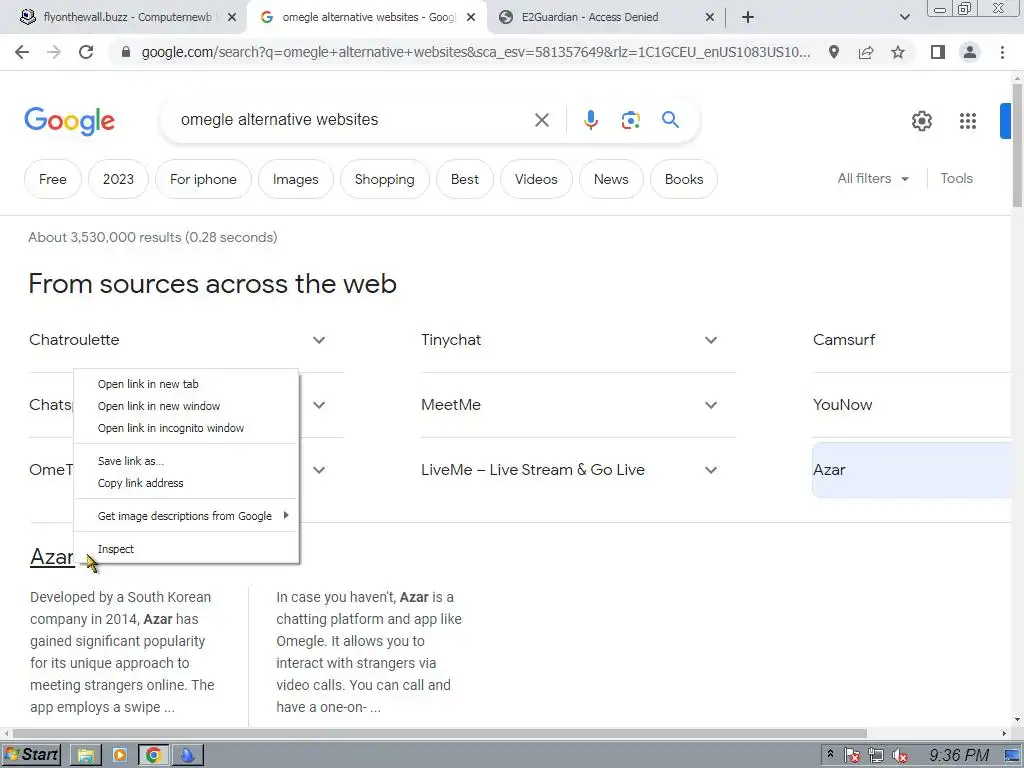1024x768 pixels.
Task: Choose Open link in new tab
Action: click(x=186, y=384)
